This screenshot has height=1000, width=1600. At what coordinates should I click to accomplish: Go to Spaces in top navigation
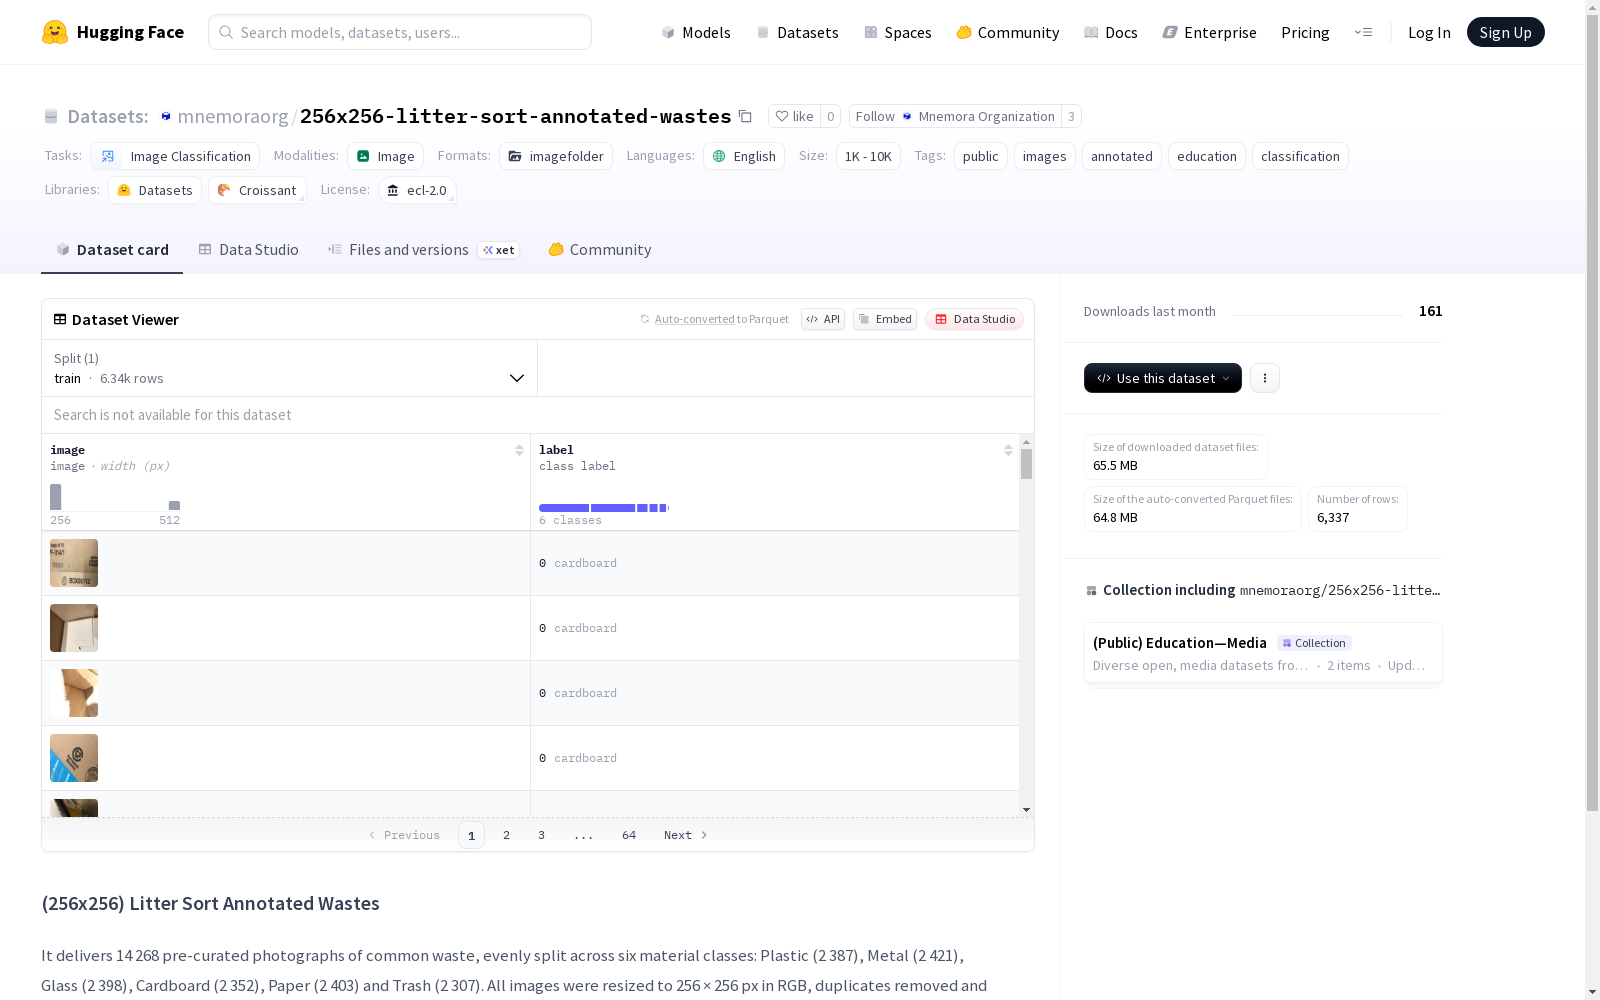(x=898, y=32)
